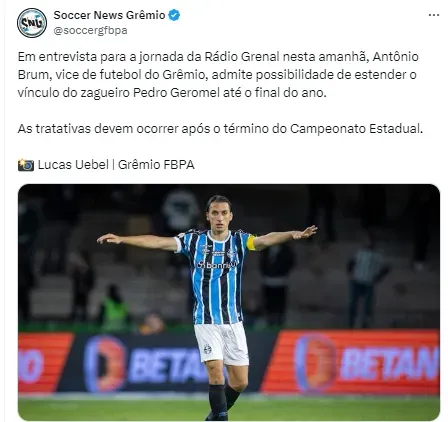Click the blue verified badge
Viewport: 448px width, 422px height.
click(174, 15)
